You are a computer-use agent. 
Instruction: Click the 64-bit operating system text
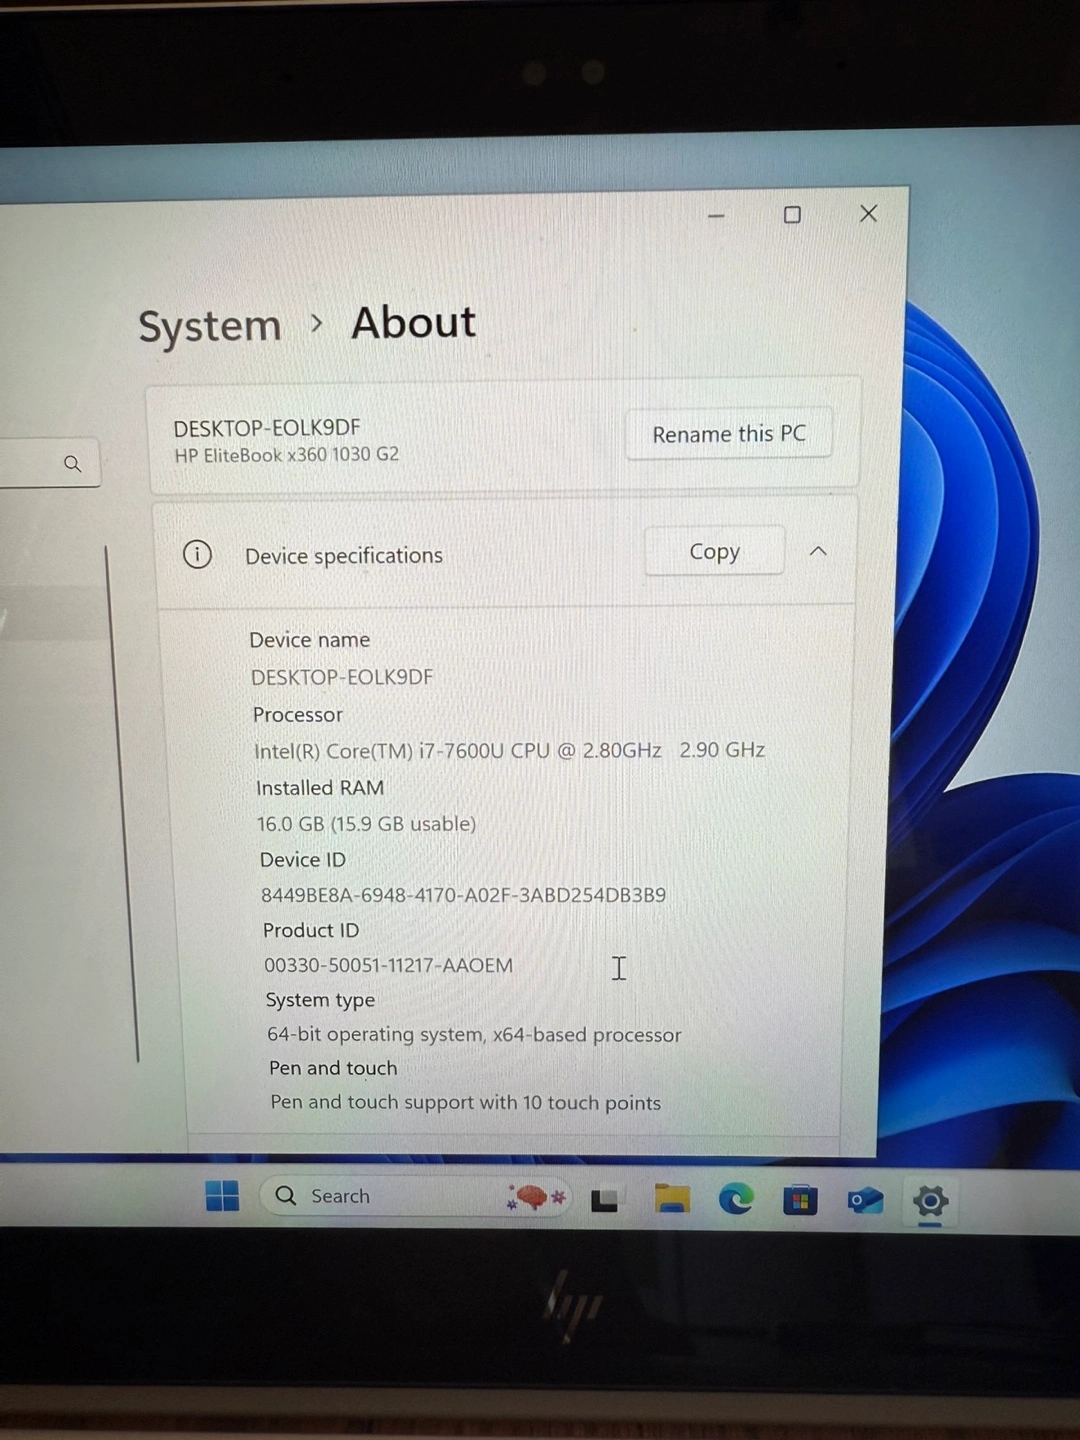pyautogui.click(x=474, y=1034)
